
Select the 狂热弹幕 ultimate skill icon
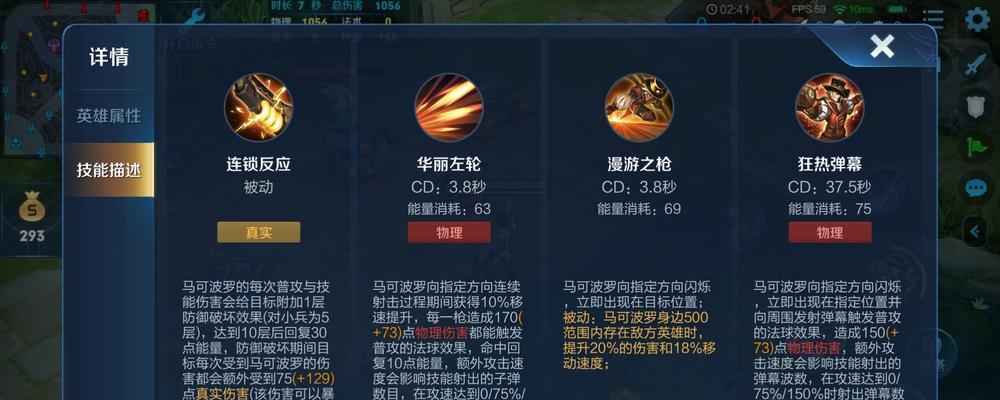click(830, 107)
